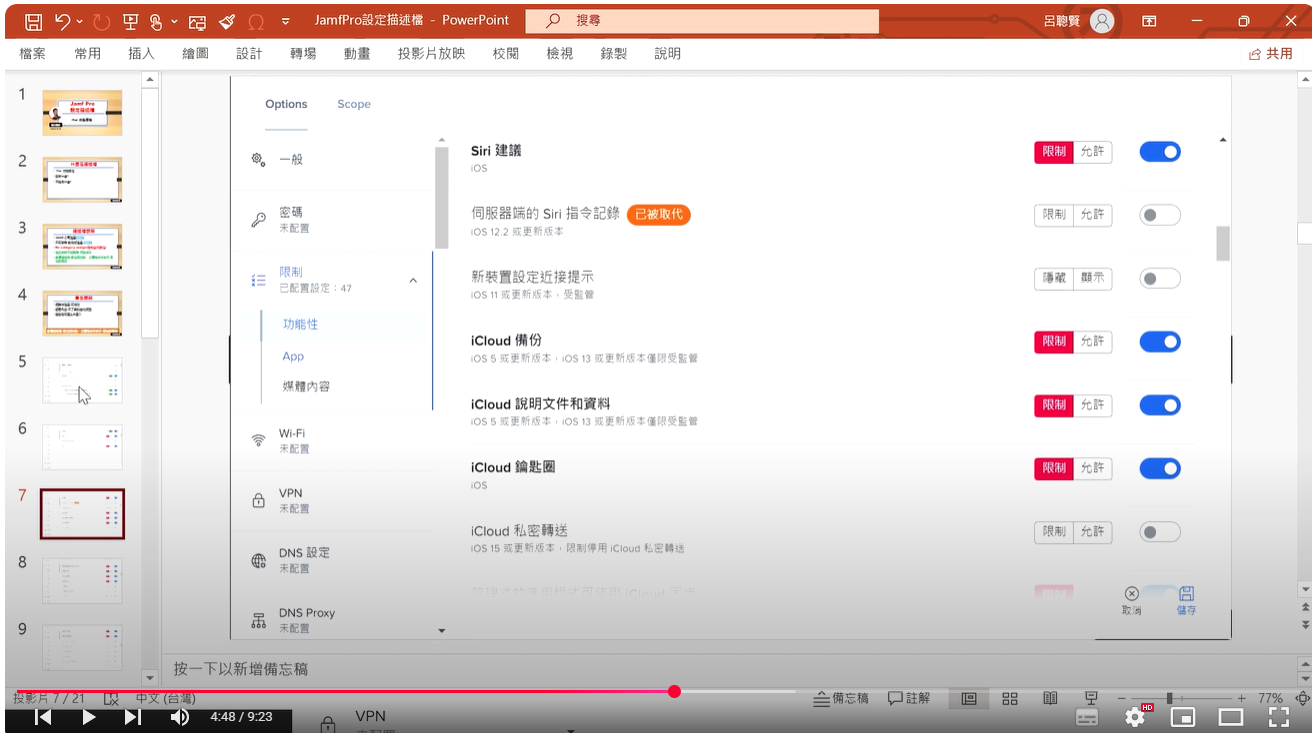
Task: Select slide 5 thumbnail
Action: [82, 381]
